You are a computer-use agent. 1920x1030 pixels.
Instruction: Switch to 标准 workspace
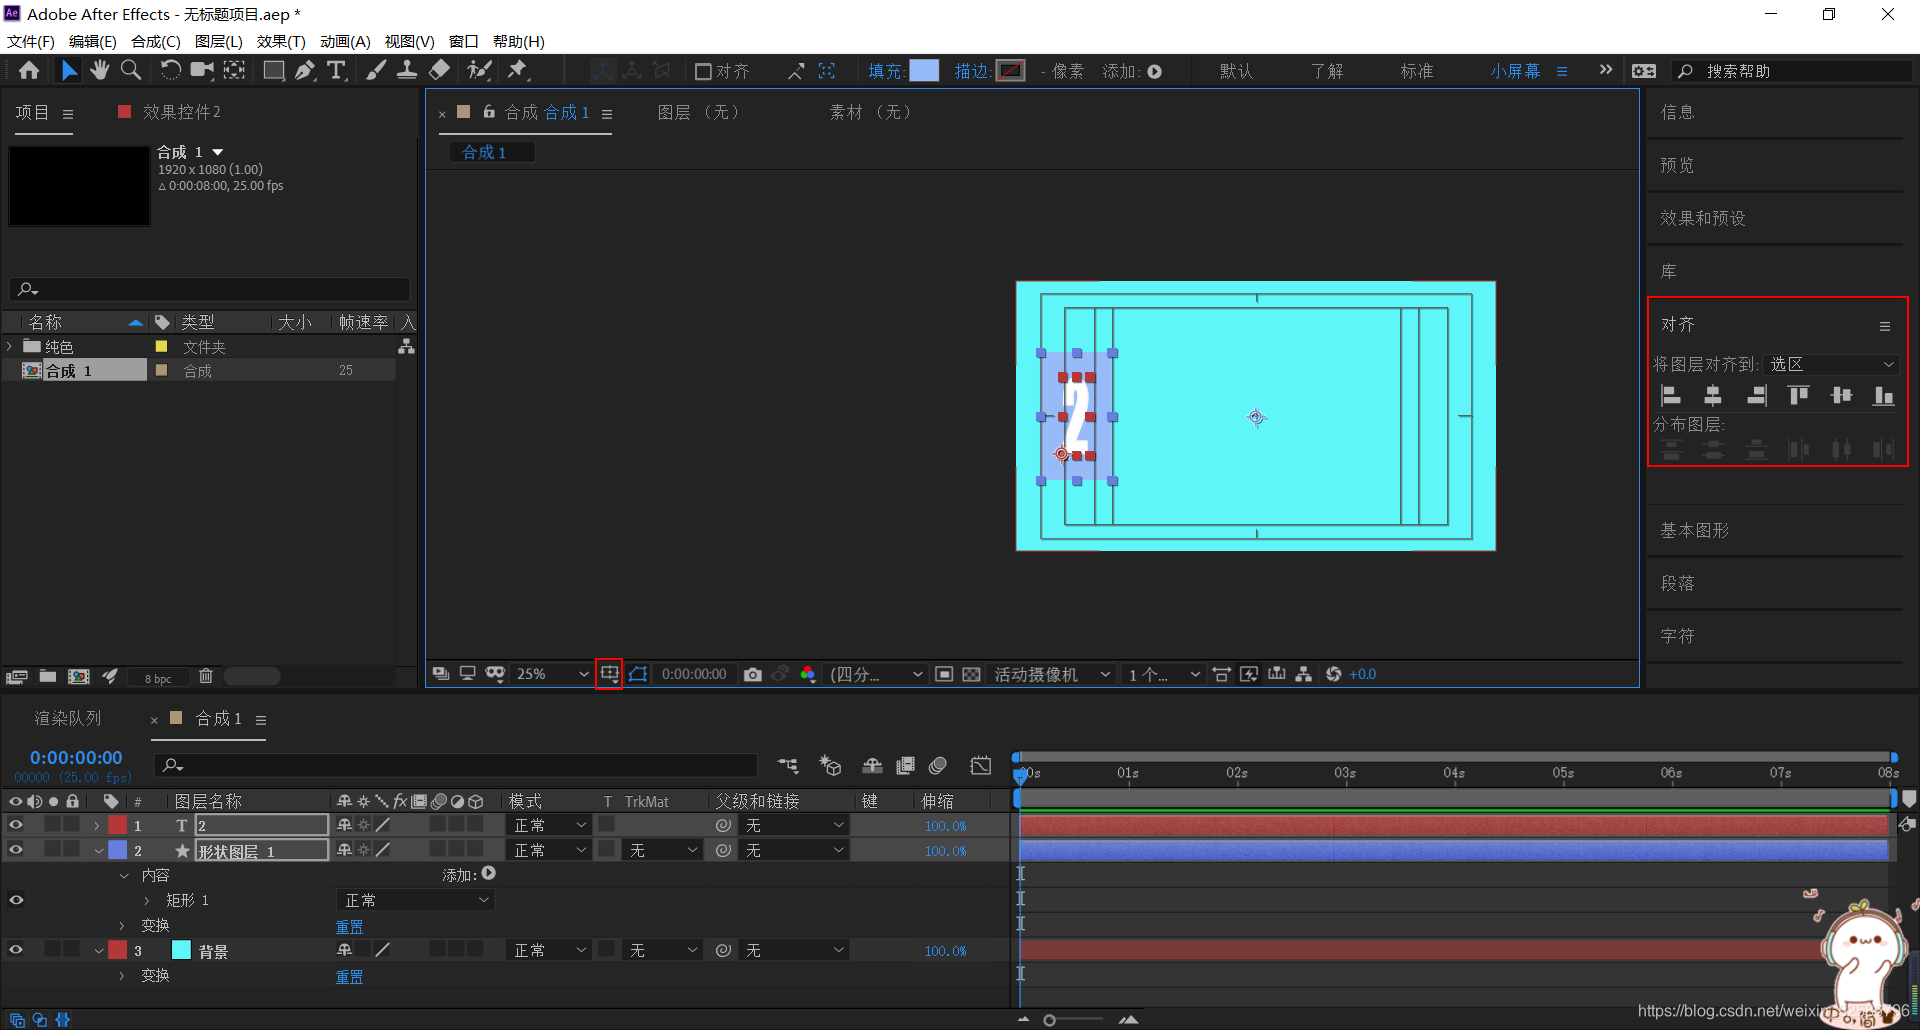pyautogui.click(x=1417, y=71)
